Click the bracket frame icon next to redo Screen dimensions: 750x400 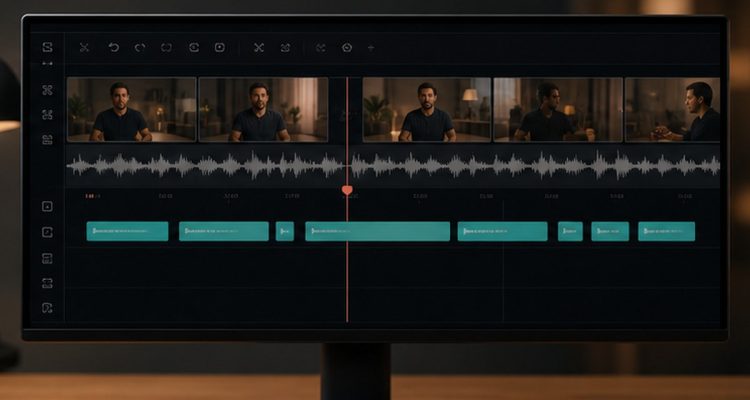tap(166, 47)
